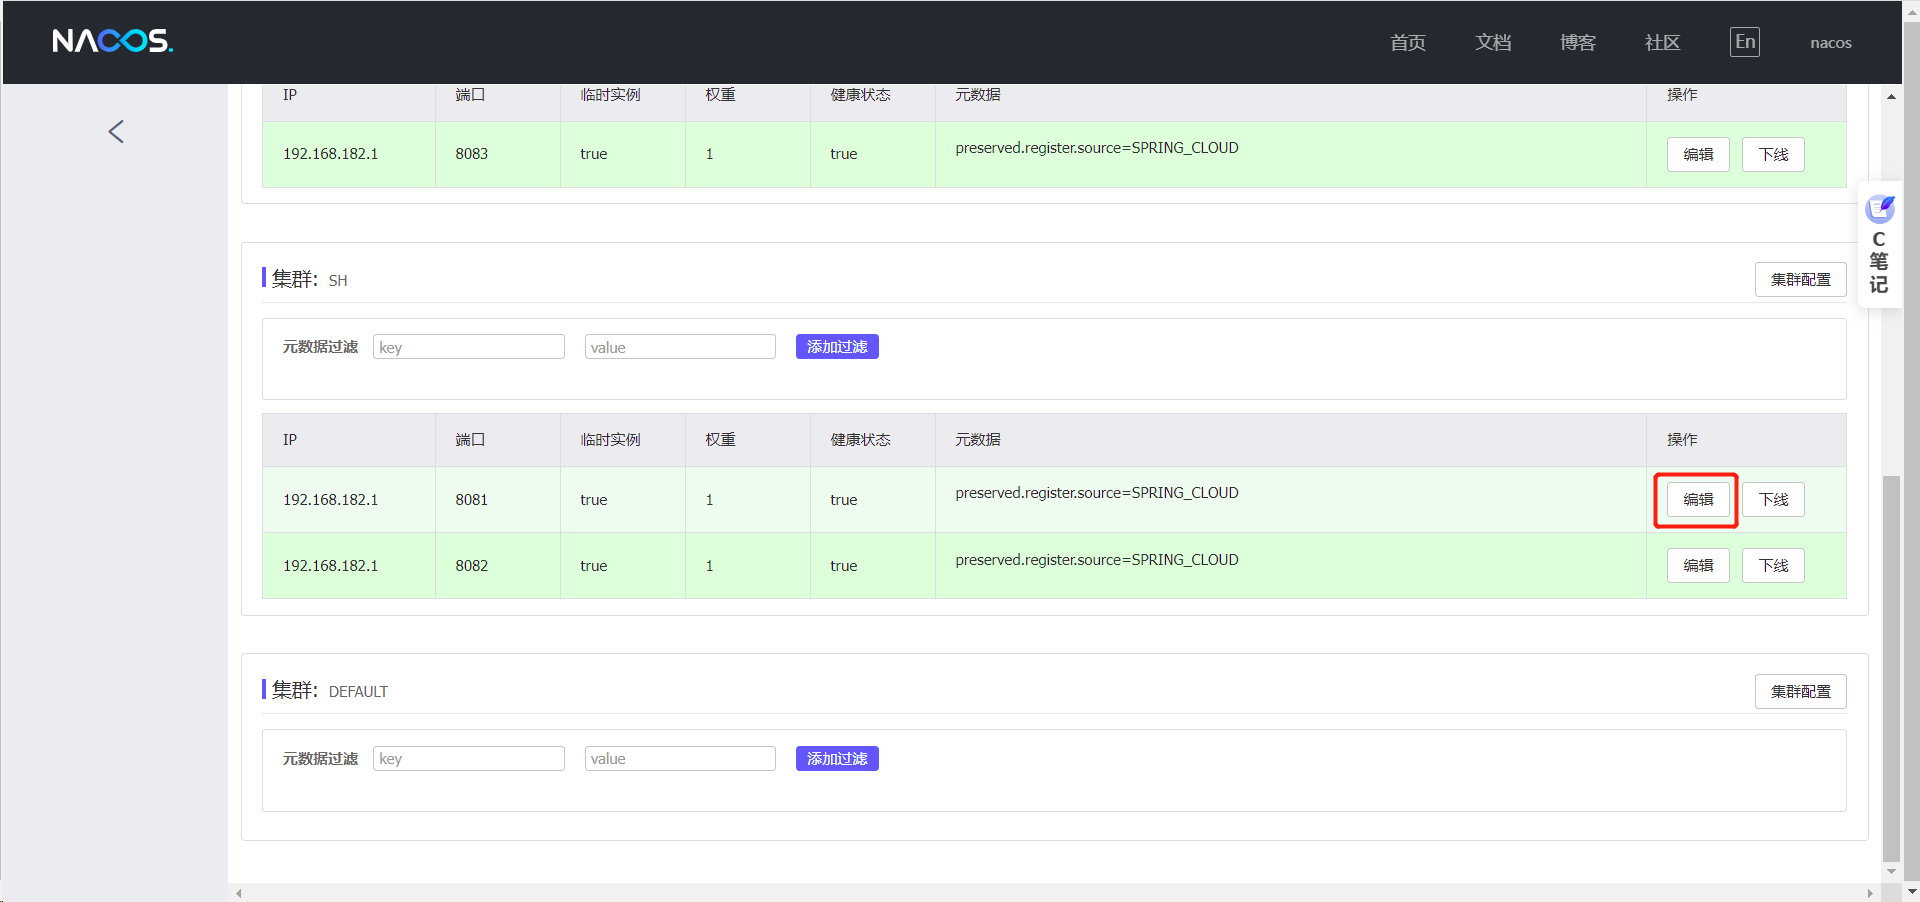Open the nacos user menu
1920x902 pixels.
click(1831, 43)
